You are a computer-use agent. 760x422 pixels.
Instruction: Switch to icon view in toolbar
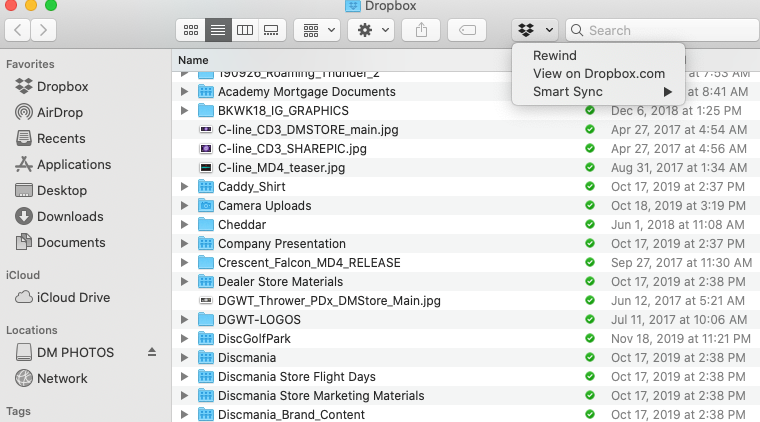[190, 30]
